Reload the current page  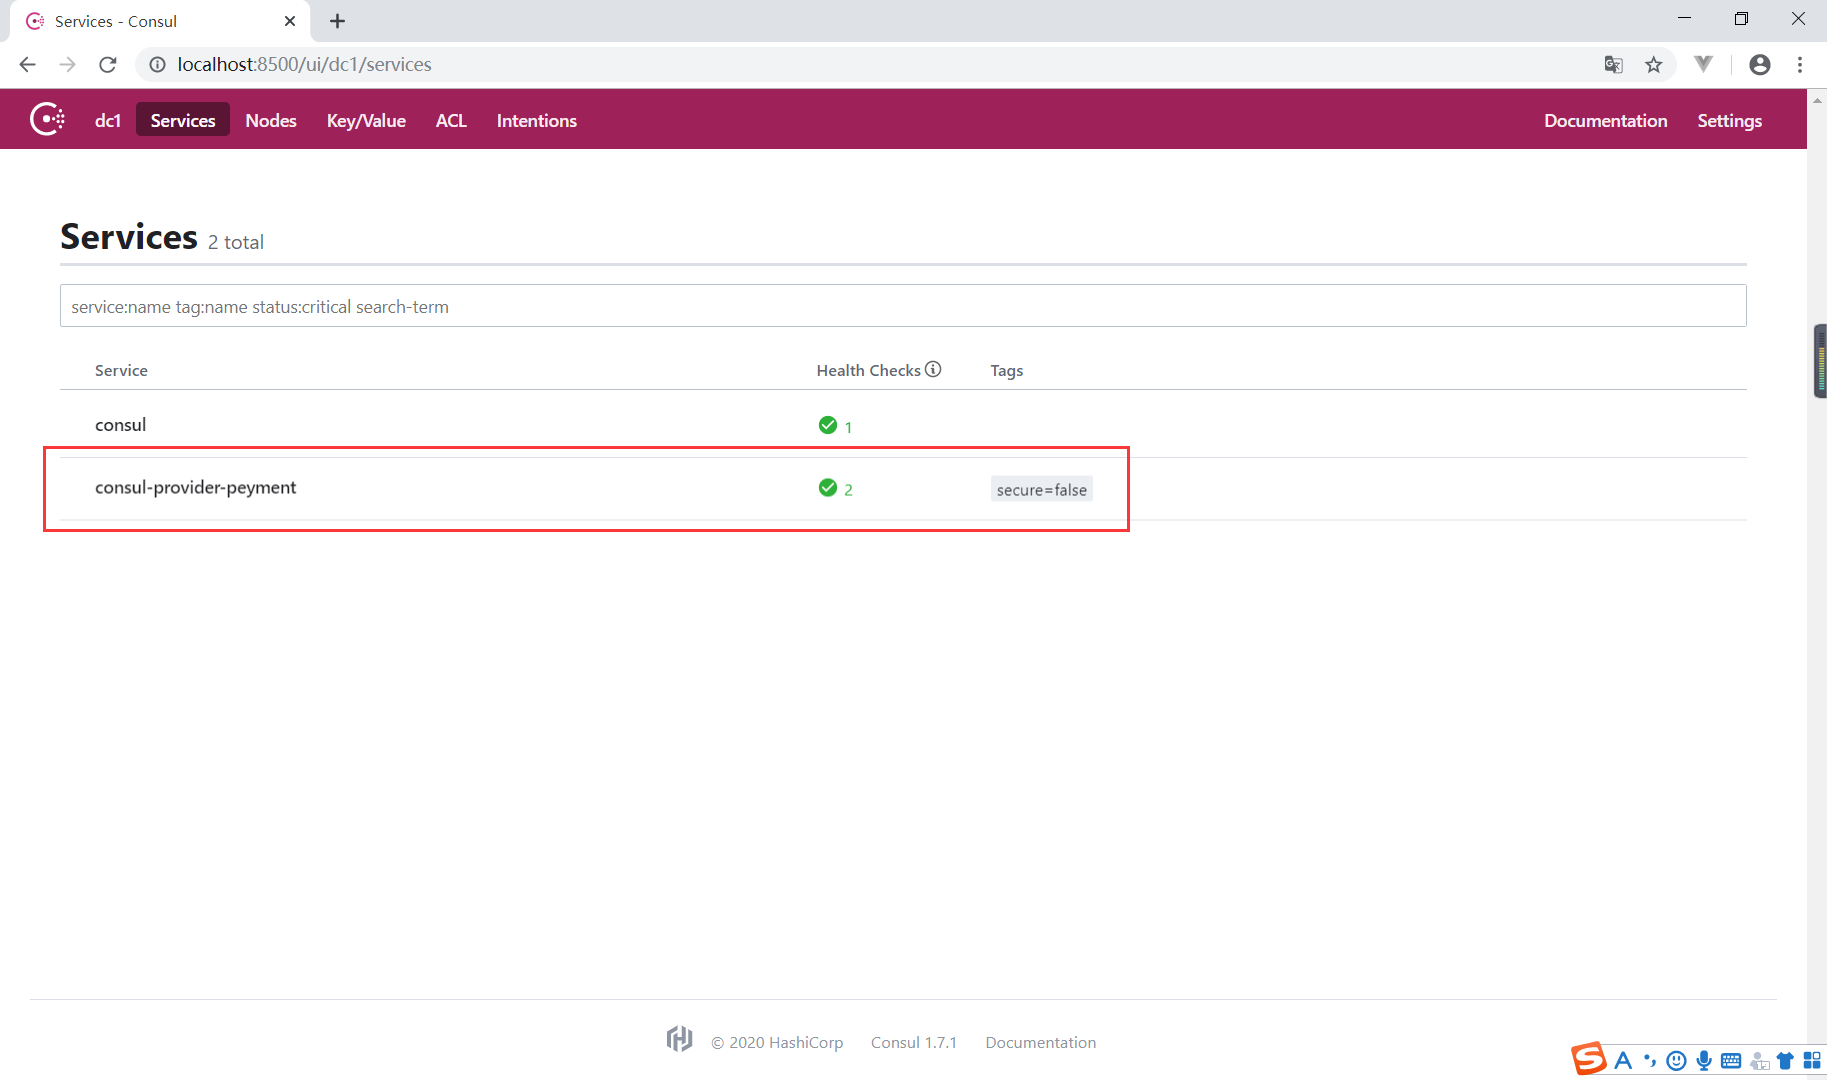click(x=108, y=64)
